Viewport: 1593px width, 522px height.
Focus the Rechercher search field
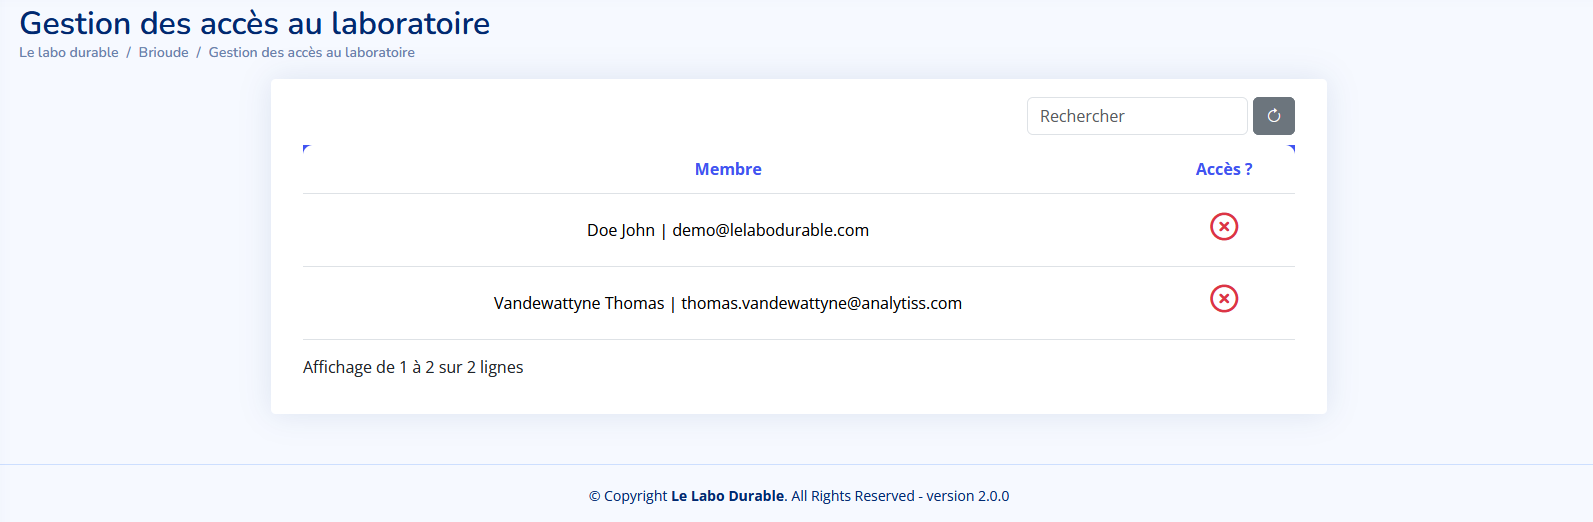(1136, 116)
